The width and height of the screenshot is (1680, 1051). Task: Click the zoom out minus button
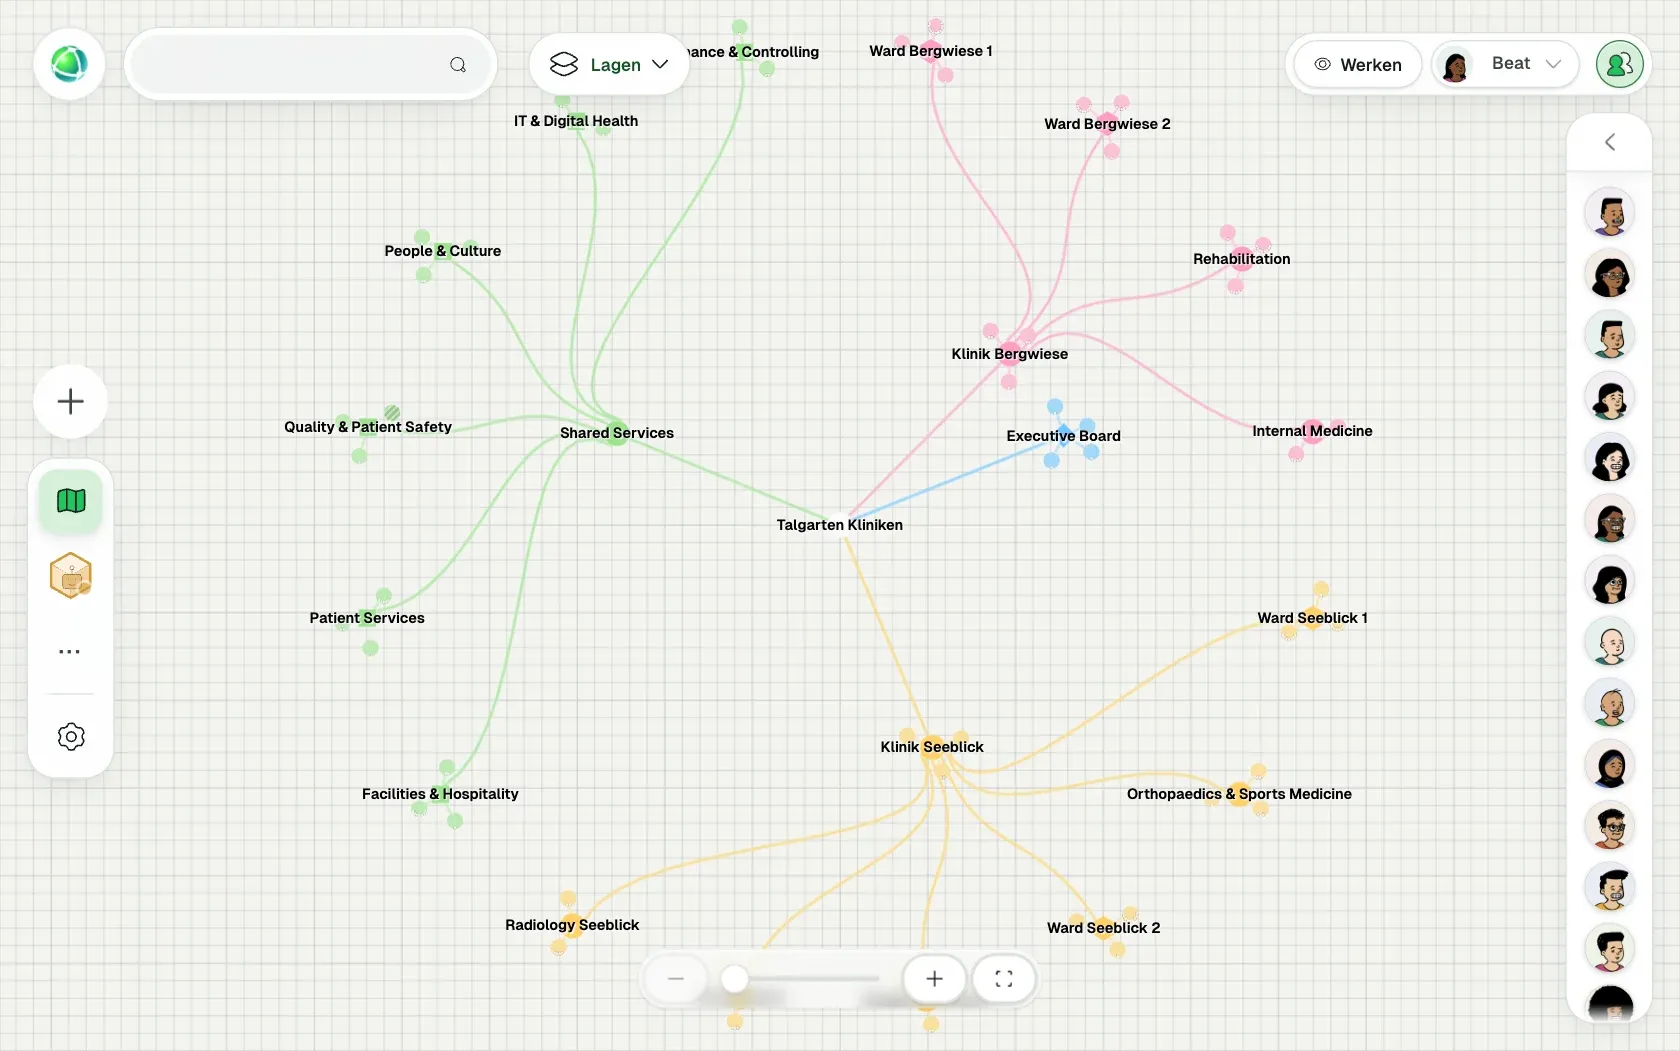[676, 979]
